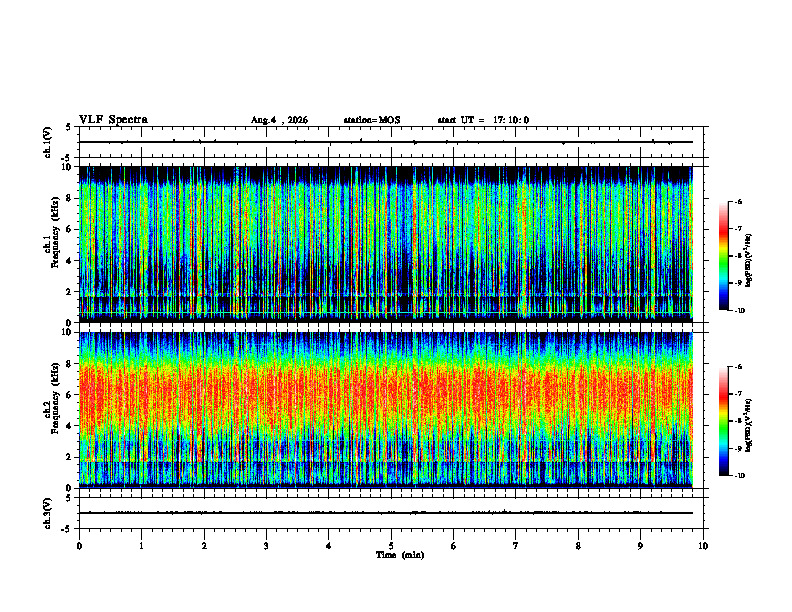Viewport: 792px width, 612px height.
Task: Click the "Time (min)" x-axis label
Action: (x=400, y=555)
